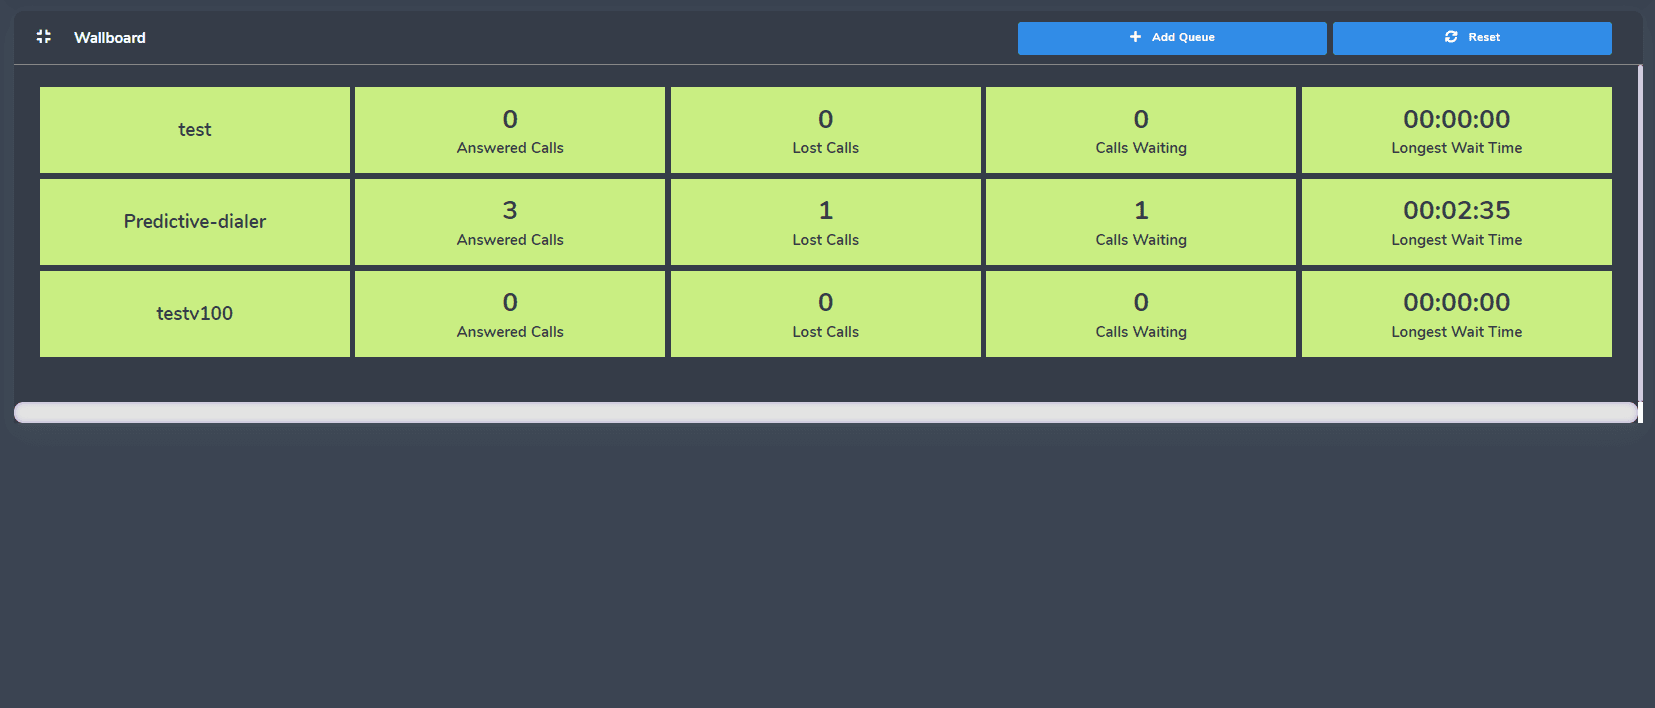Click Calls Waiting tile in testv100 row
Viewport: 1655px width, 708px height.
pos(1141,314)
